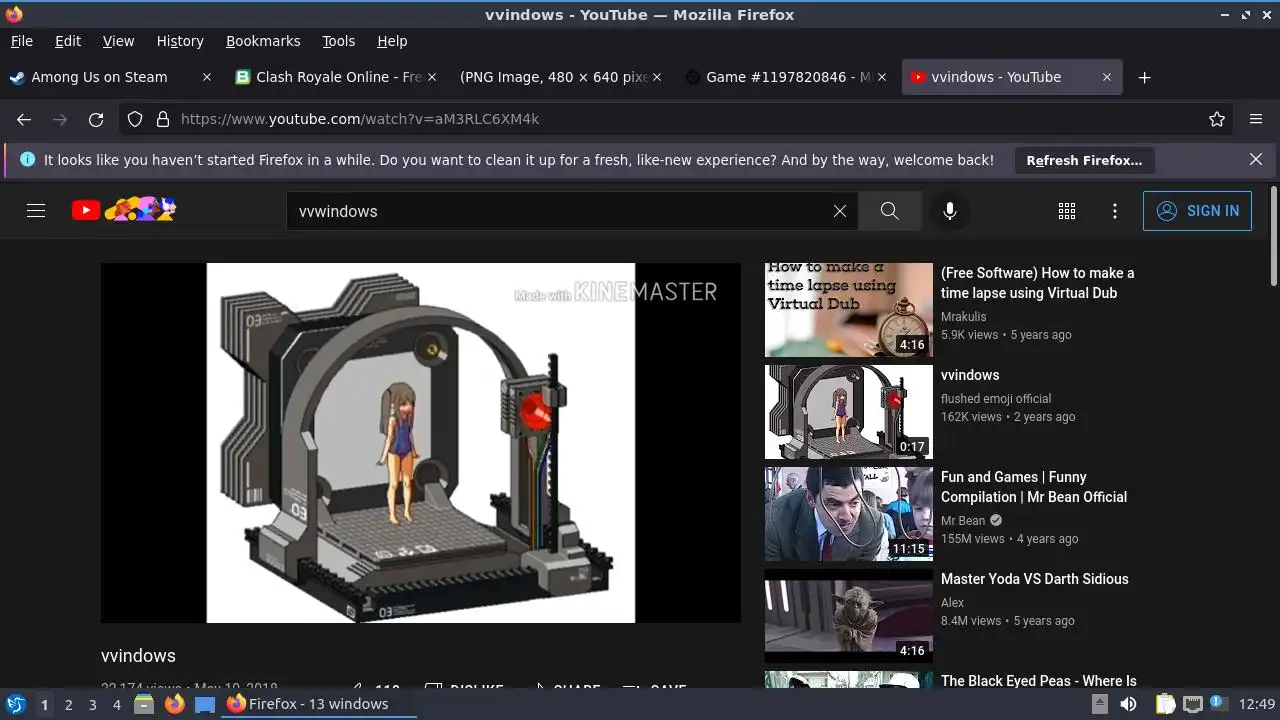The image size is (1280, 720).
Task: Go back with Firefox back arrow
Action: pyautogui.click(x=24, y=119)
